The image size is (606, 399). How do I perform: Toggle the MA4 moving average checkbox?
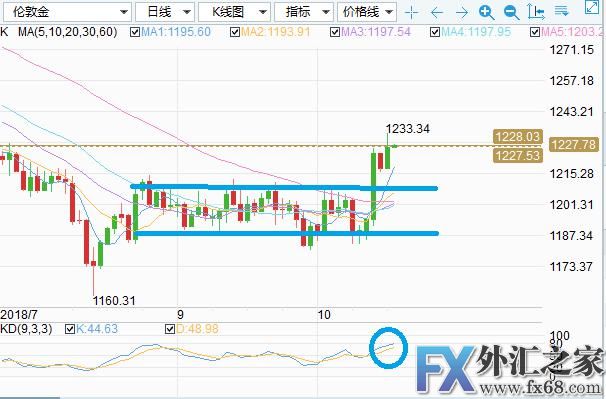[x=435, y=32]
